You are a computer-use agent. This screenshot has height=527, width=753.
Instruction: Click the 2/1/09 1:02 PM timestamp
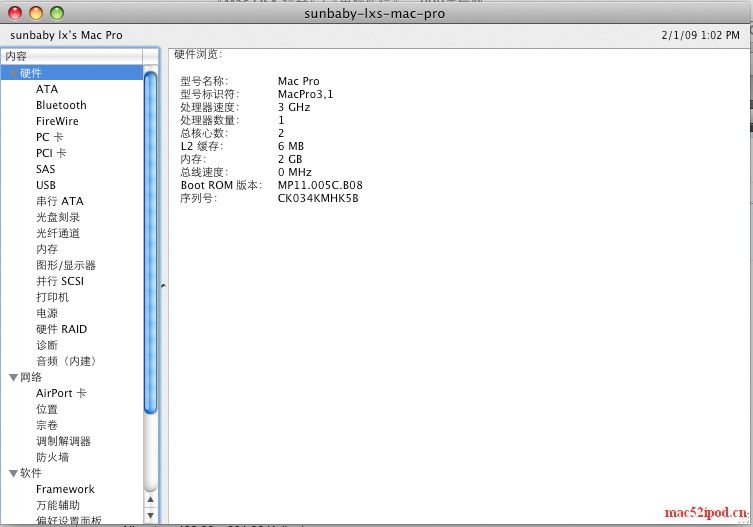(x=700, y=35)
